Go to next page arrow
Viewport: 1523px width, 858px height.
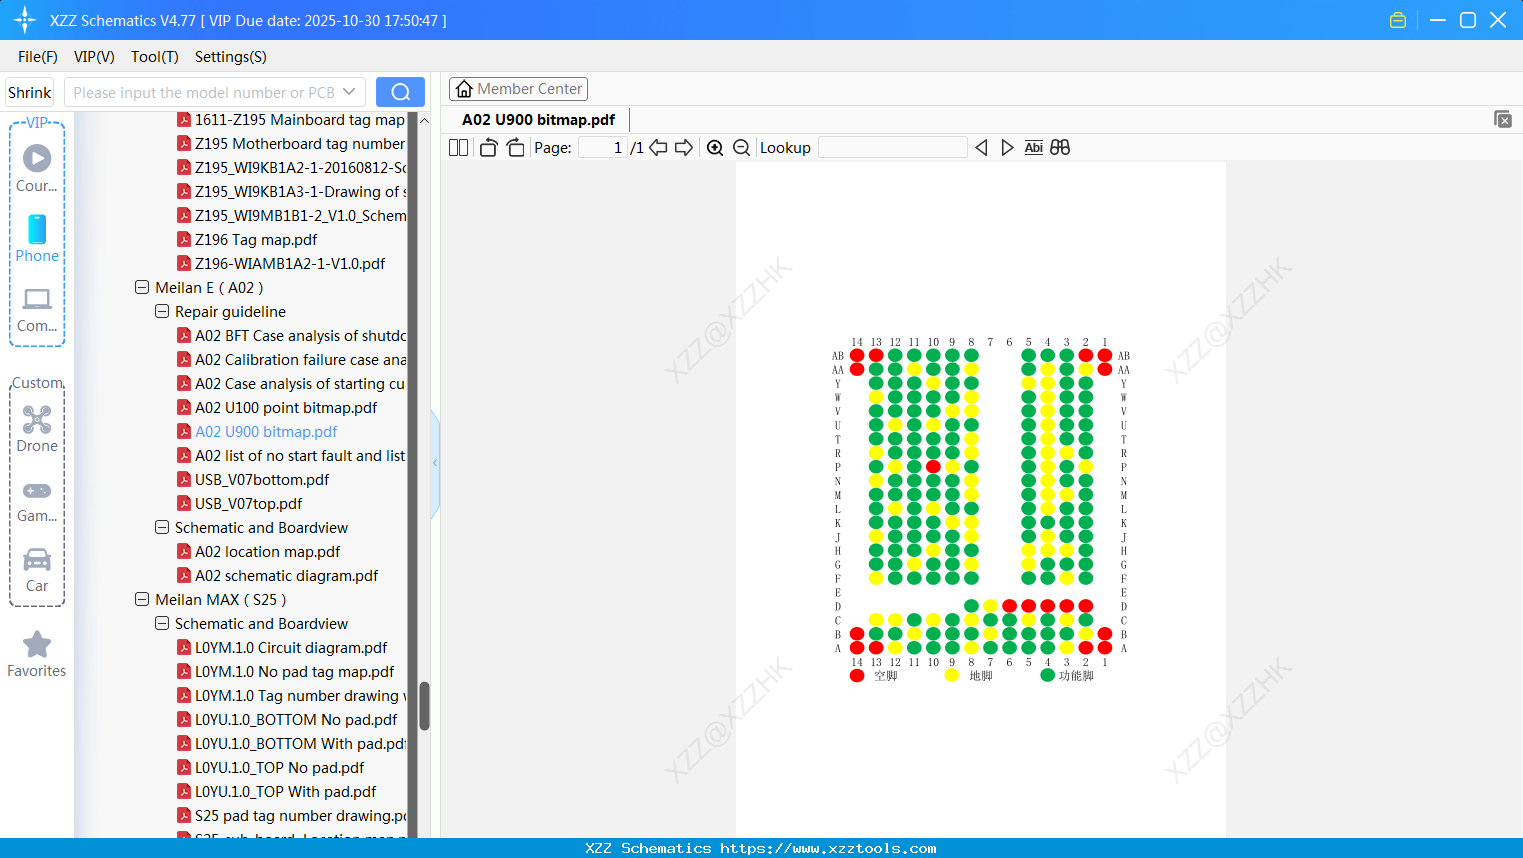coord(684,148)
